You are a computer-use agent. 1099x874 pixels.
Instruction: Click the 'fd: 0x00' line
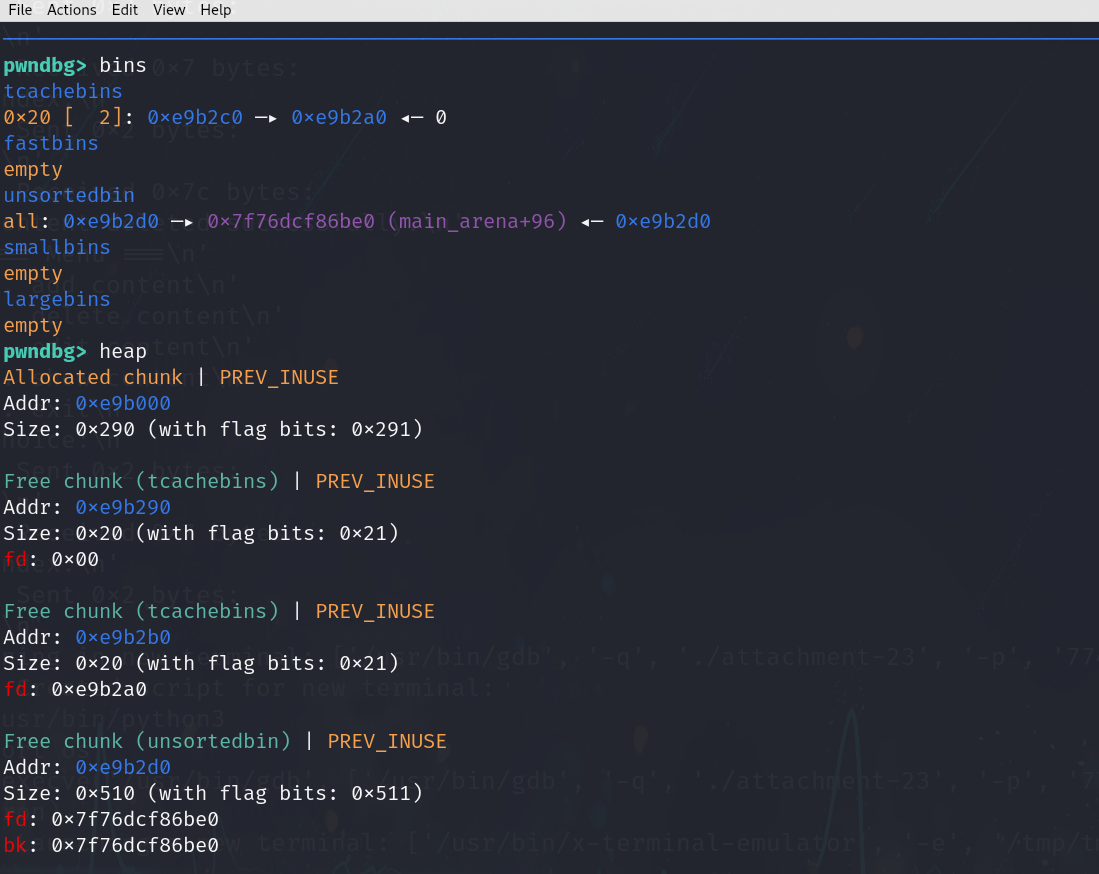(x=51, y=559)
